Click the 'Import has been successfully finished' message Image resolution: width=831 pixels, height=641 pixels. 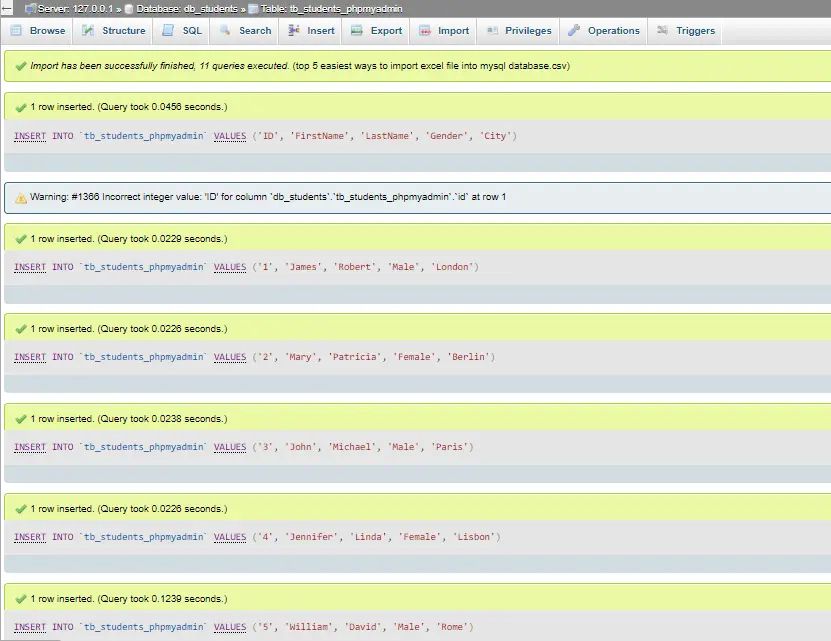pyautogui.click(x=160, y=66)
